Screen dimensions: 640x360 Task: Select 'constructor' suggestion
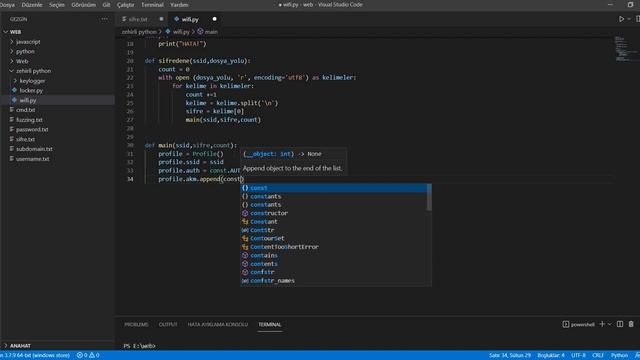tap(334, 213)
